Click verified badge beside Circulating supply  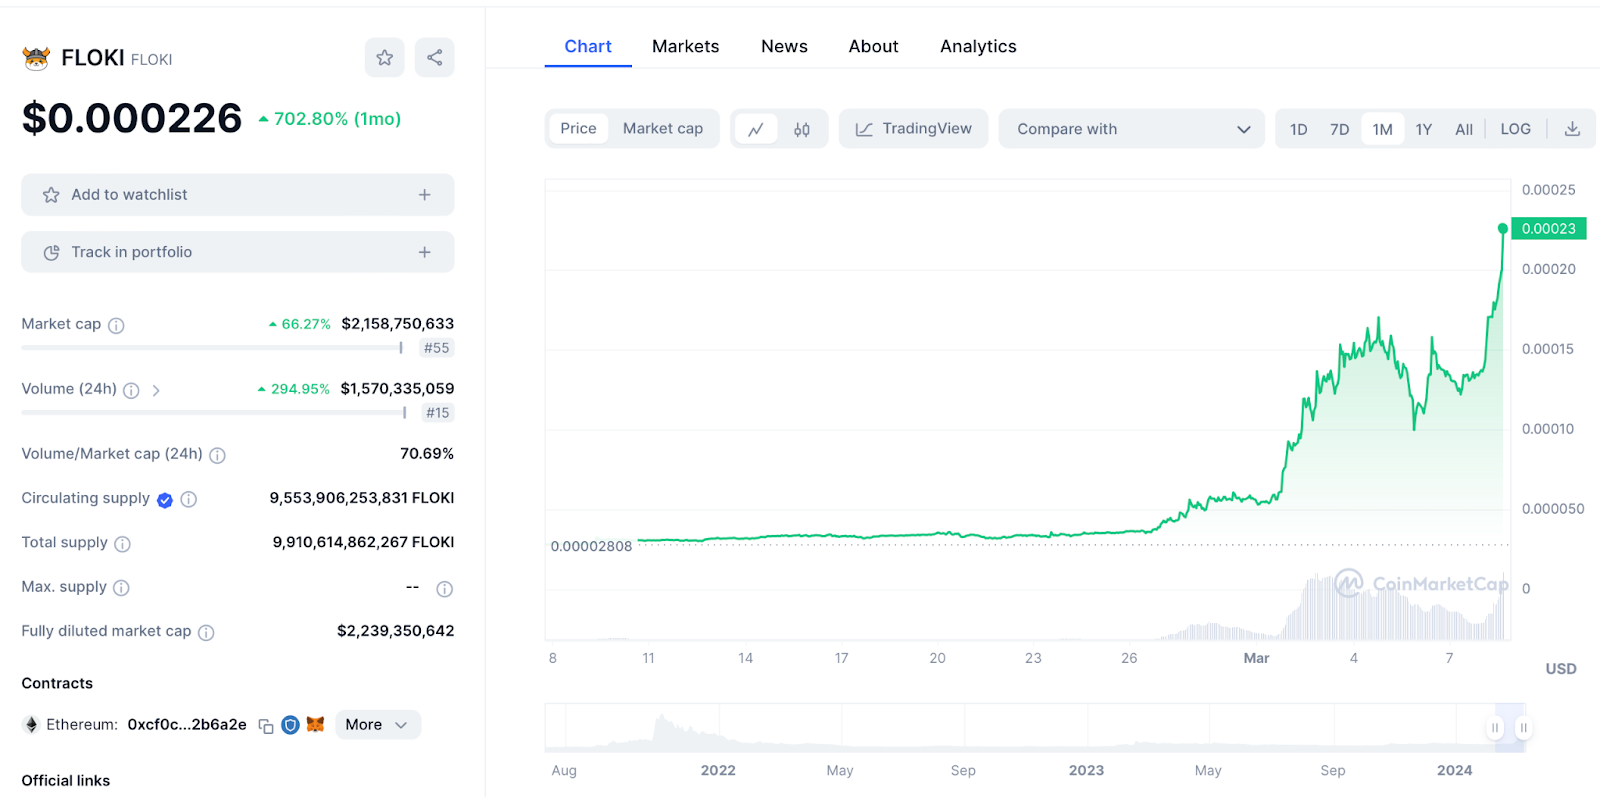point(165,500)
